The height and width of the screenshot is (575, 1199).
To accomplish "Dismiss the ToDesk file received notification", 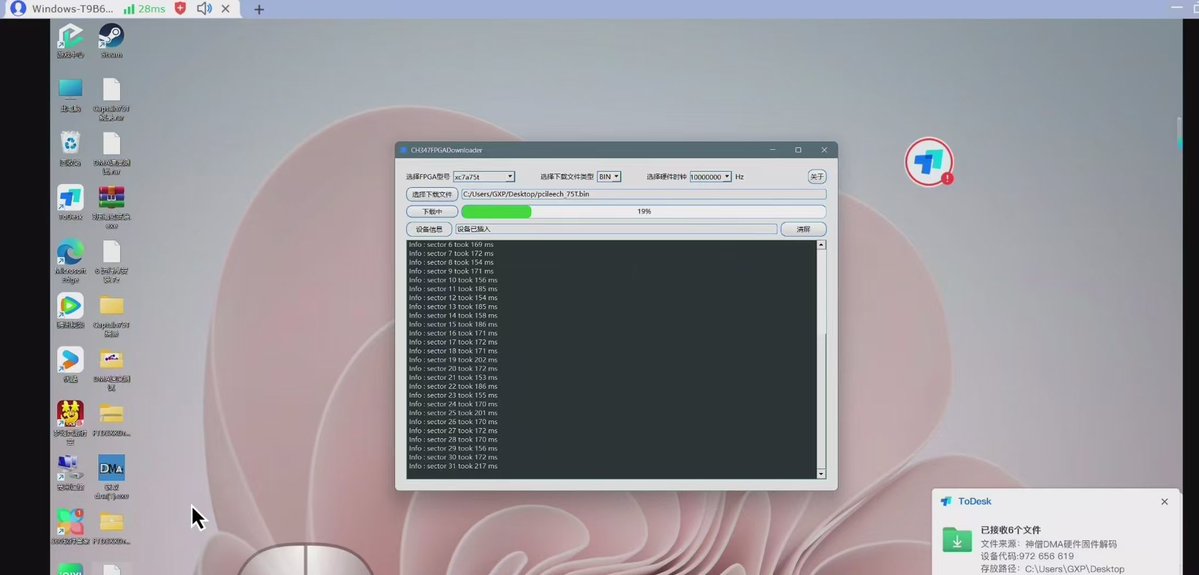I will (x=1165, y=502).
